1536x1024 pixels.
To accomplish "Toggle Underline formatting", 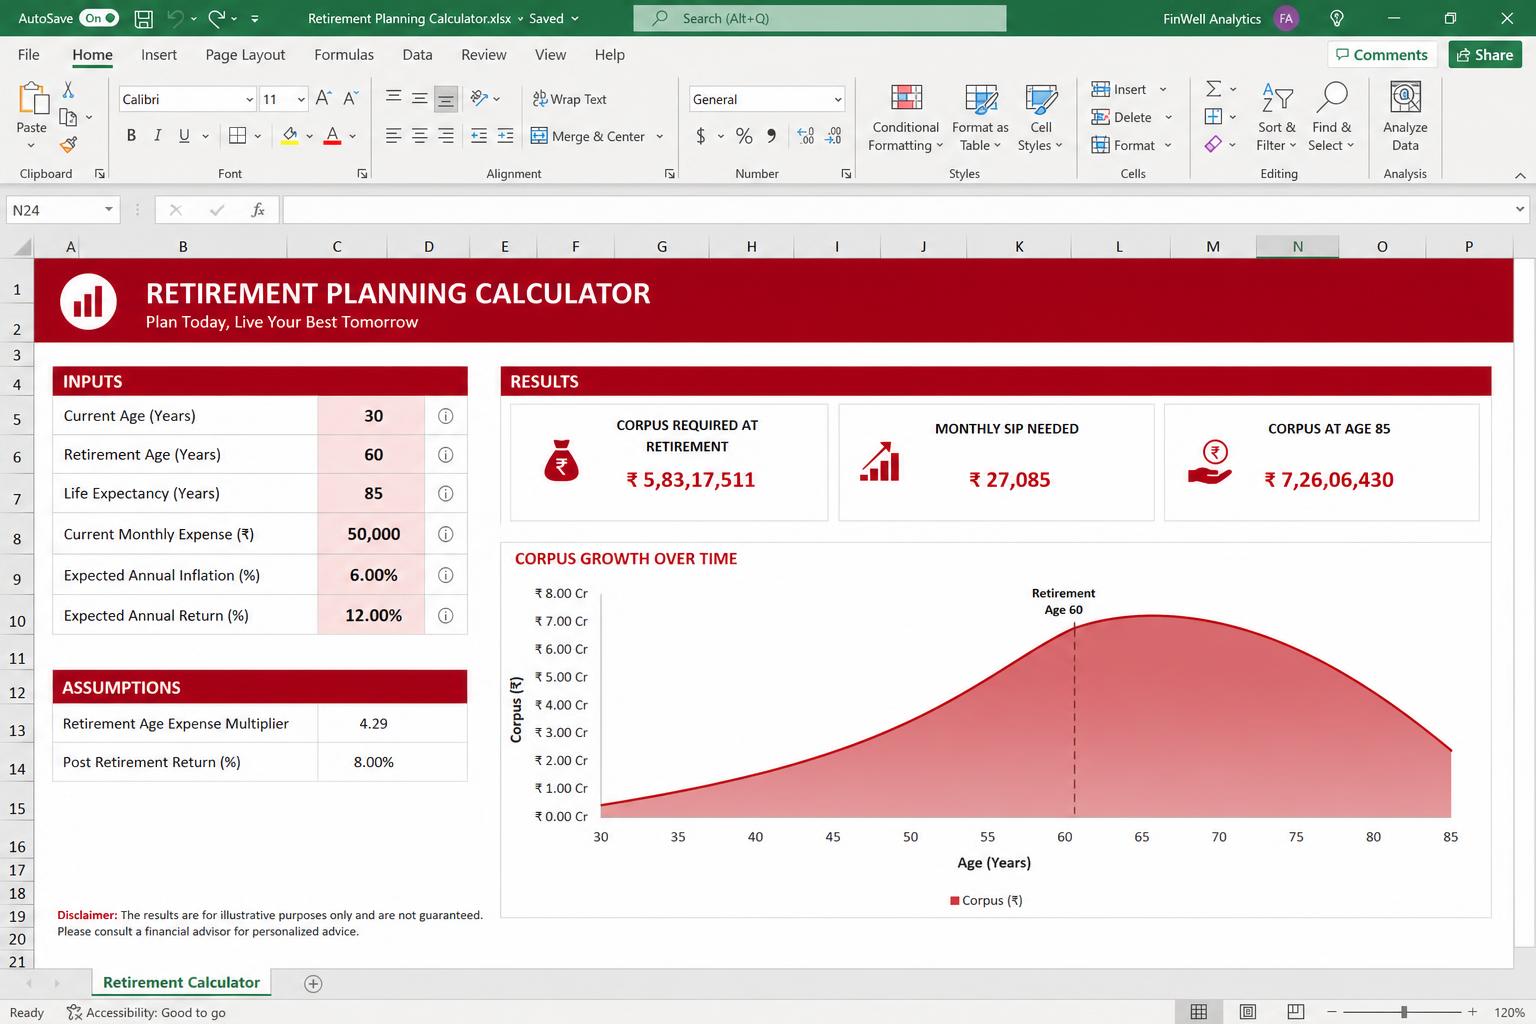I will click(184, 135).
